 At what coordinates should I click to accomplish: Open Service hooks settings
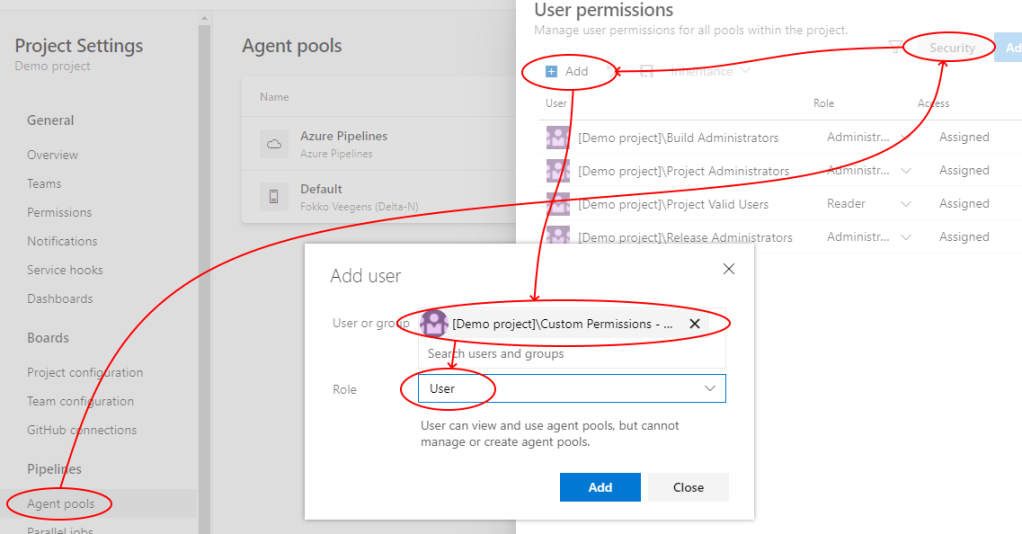pos(65,269)
